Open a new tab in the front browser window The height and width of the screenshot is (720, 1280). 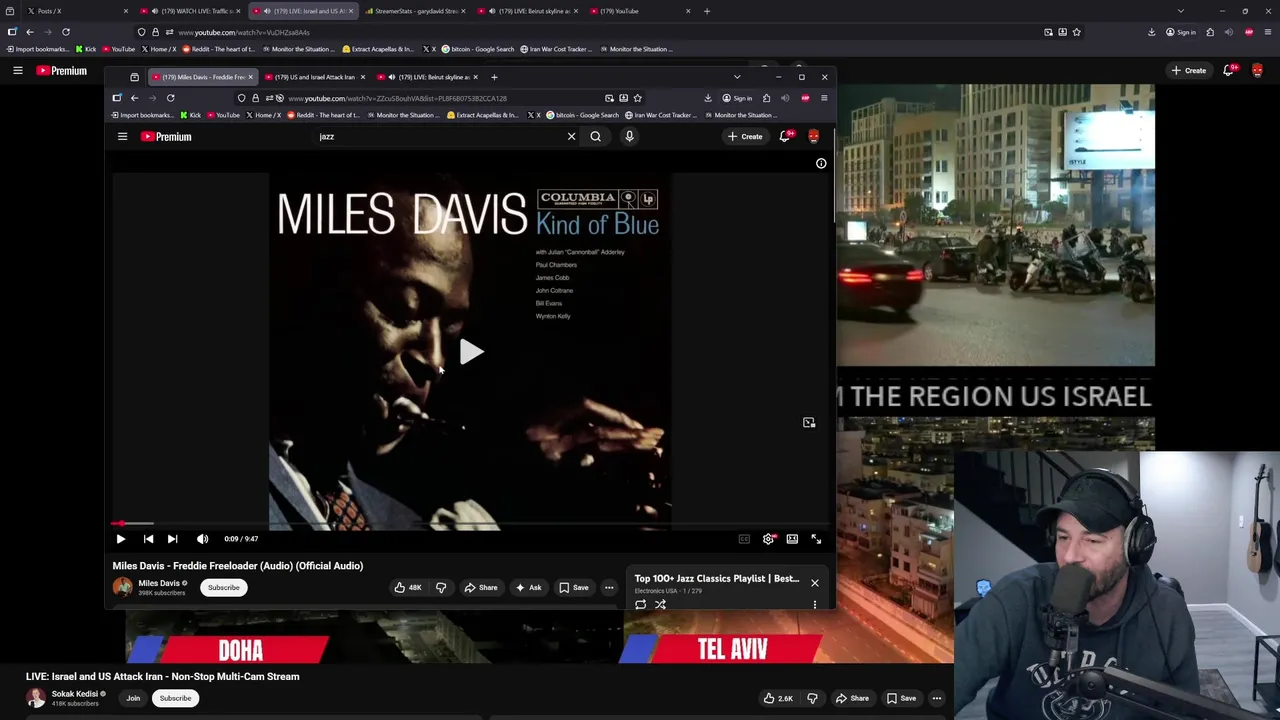[x=494, y=77]
